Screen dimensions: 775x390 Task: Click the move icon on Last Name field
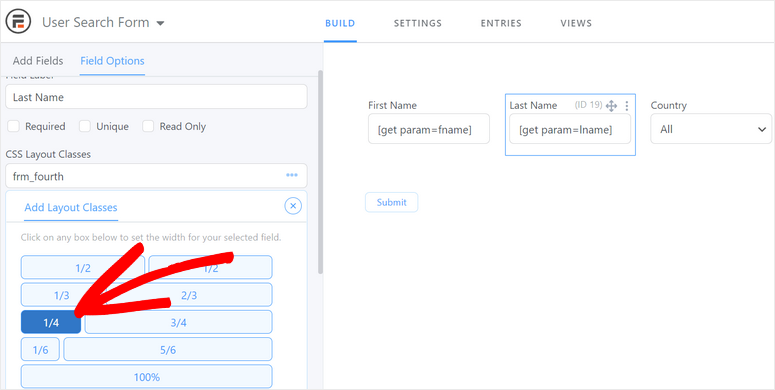[611, 106]
